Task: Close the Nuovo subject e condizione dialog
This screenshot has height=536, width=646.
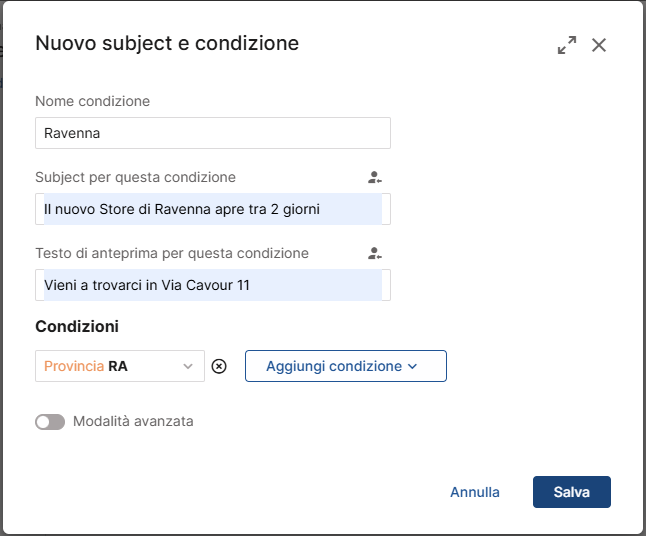Action: [x=599, y=45]
